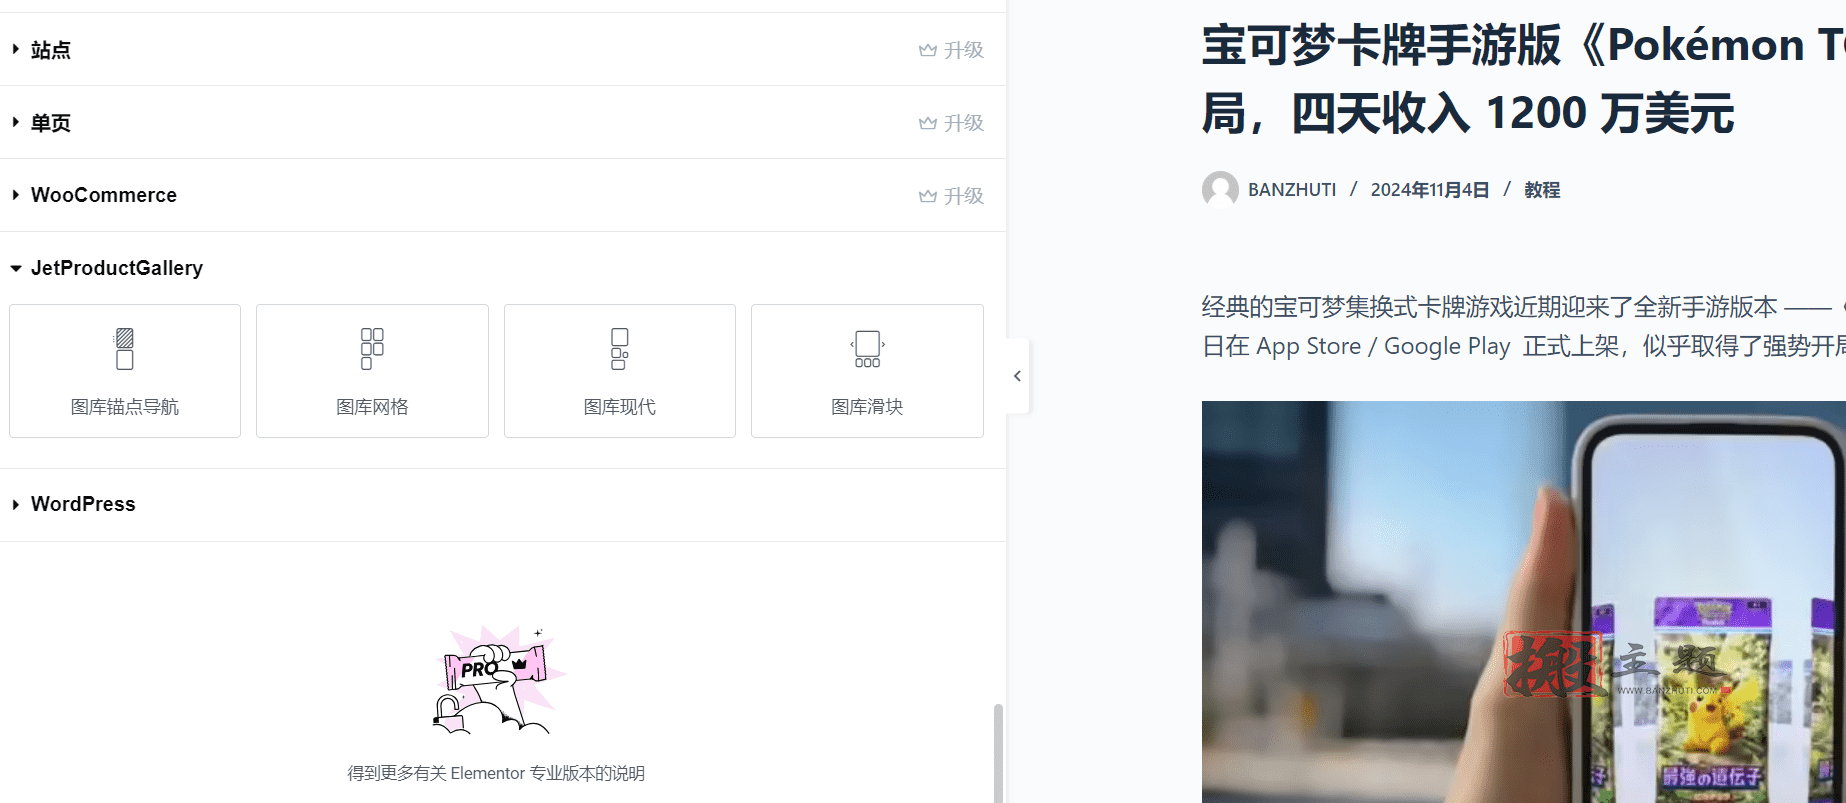
Task: Expand the WooCommerce category
Action: (x=502, y=195)
